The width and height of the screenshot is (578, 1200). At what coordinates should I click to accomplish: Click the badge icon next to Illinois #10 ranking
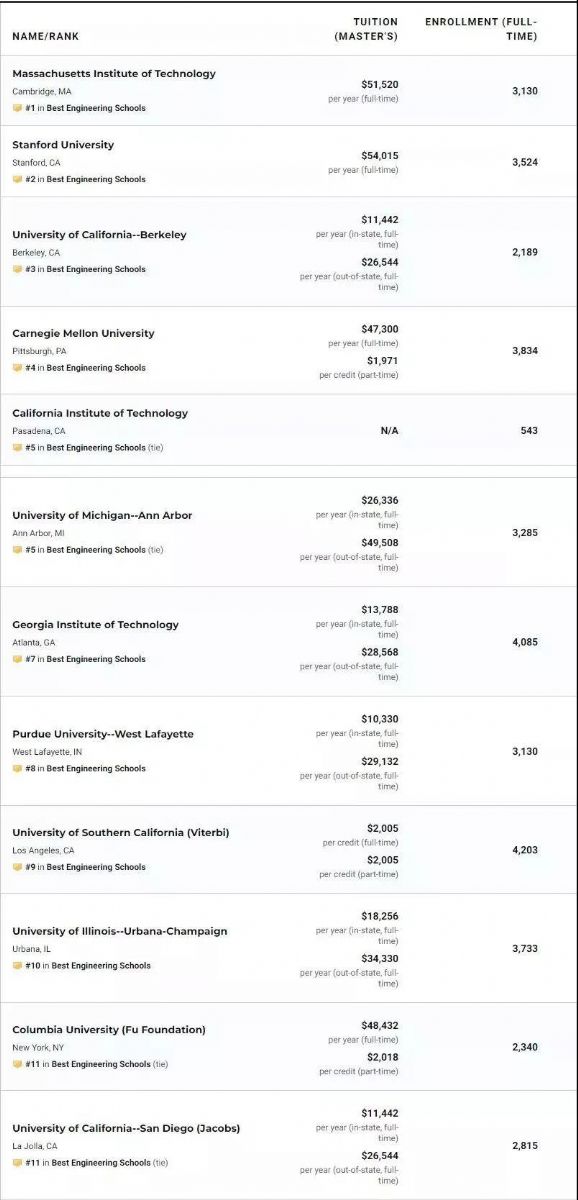[x=17, y=966]
